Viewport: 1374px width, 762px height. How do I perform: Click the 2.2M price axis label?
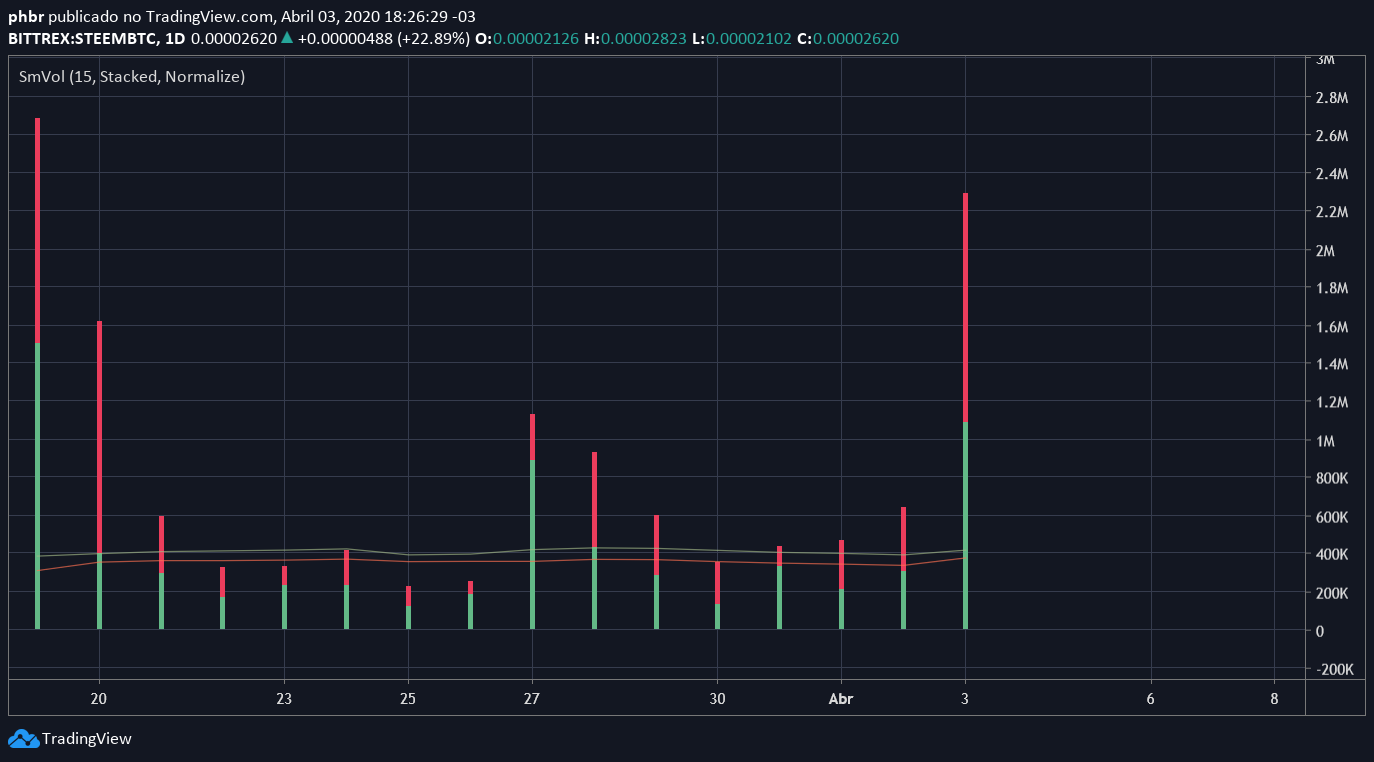1332,212
